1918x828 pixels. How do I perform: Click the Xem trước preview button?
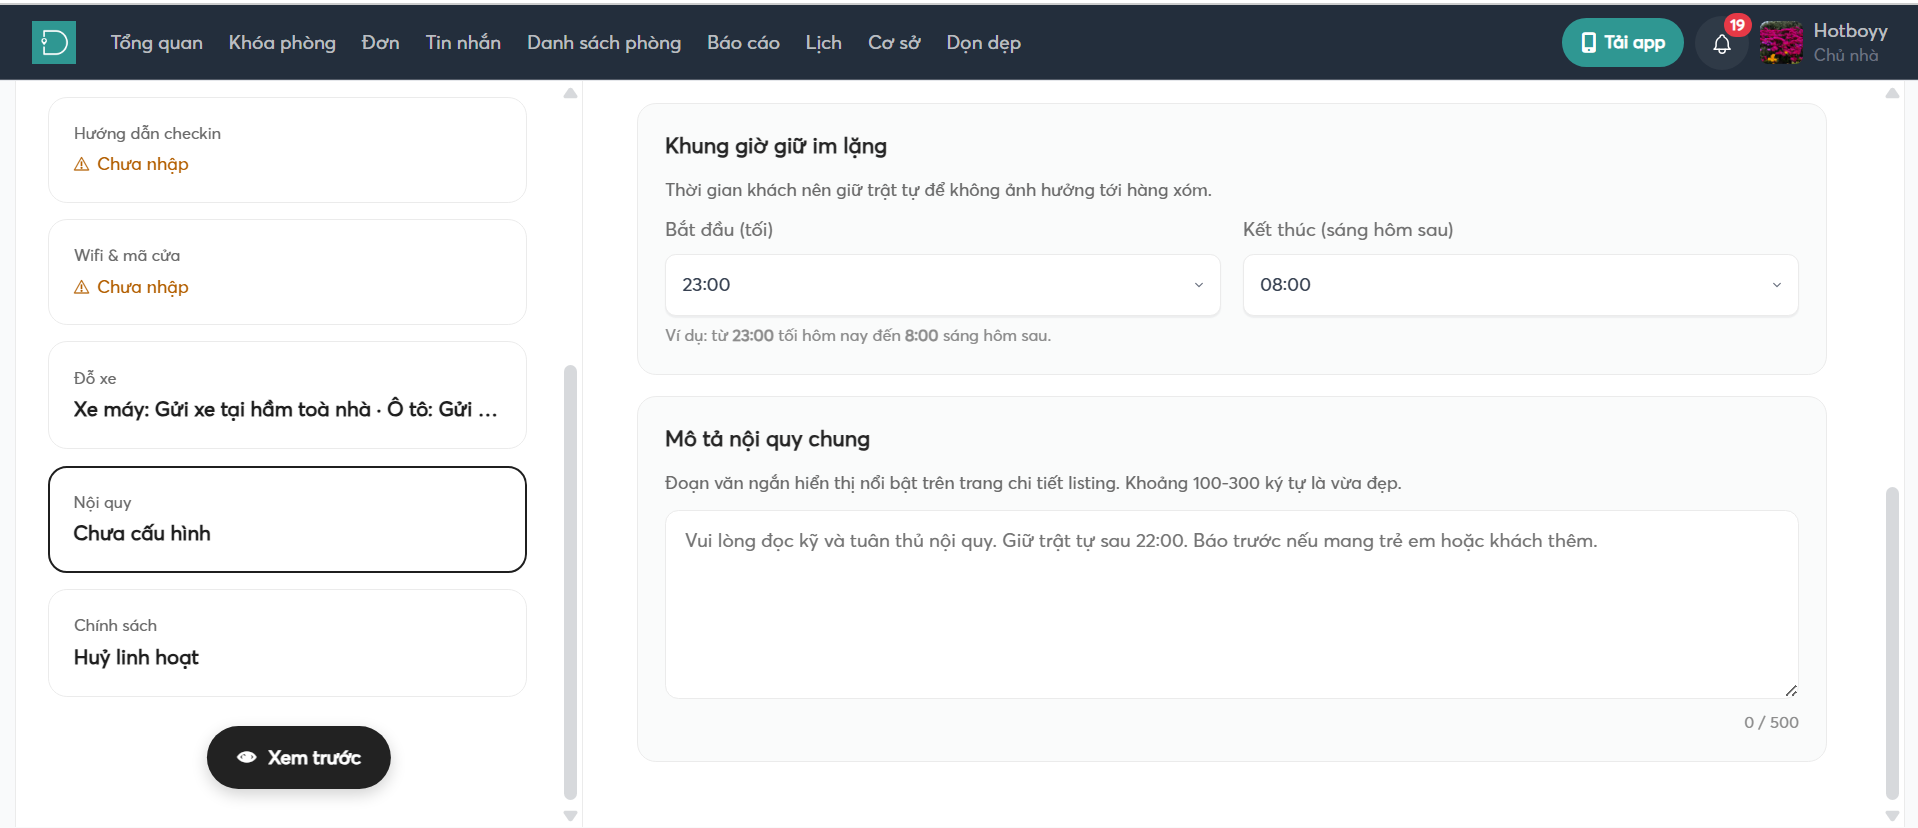pos(299,757)
